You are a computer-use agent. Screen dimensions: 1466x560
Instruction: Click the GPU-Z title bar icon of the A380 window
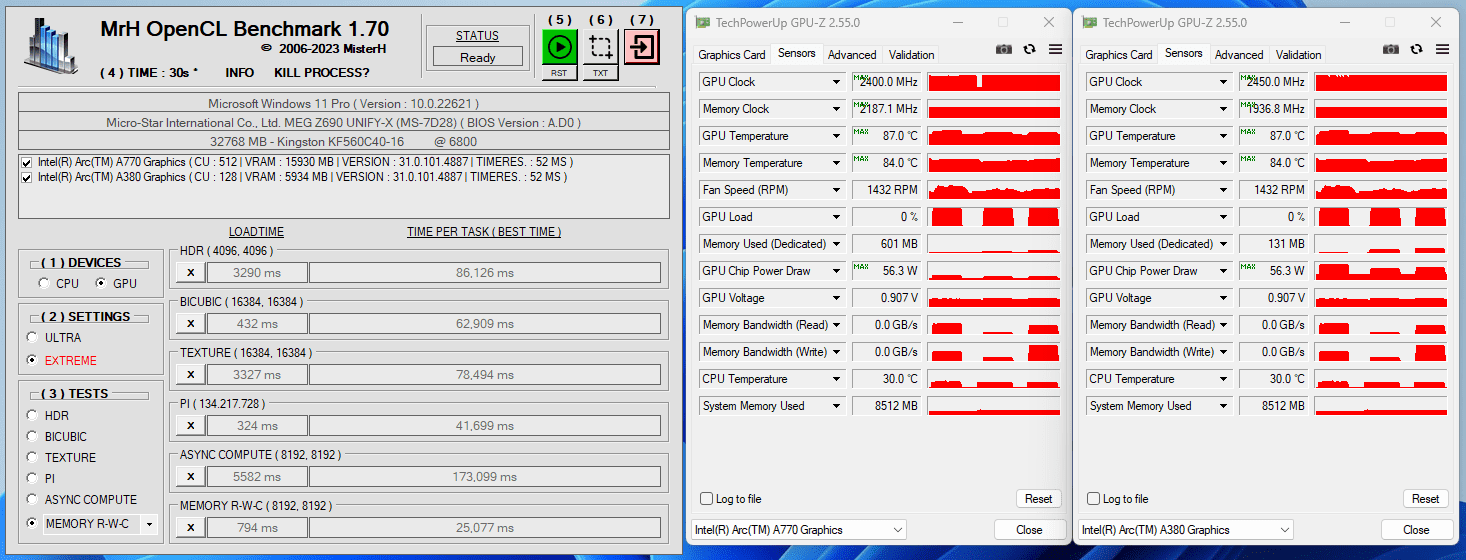(1090, 22)
